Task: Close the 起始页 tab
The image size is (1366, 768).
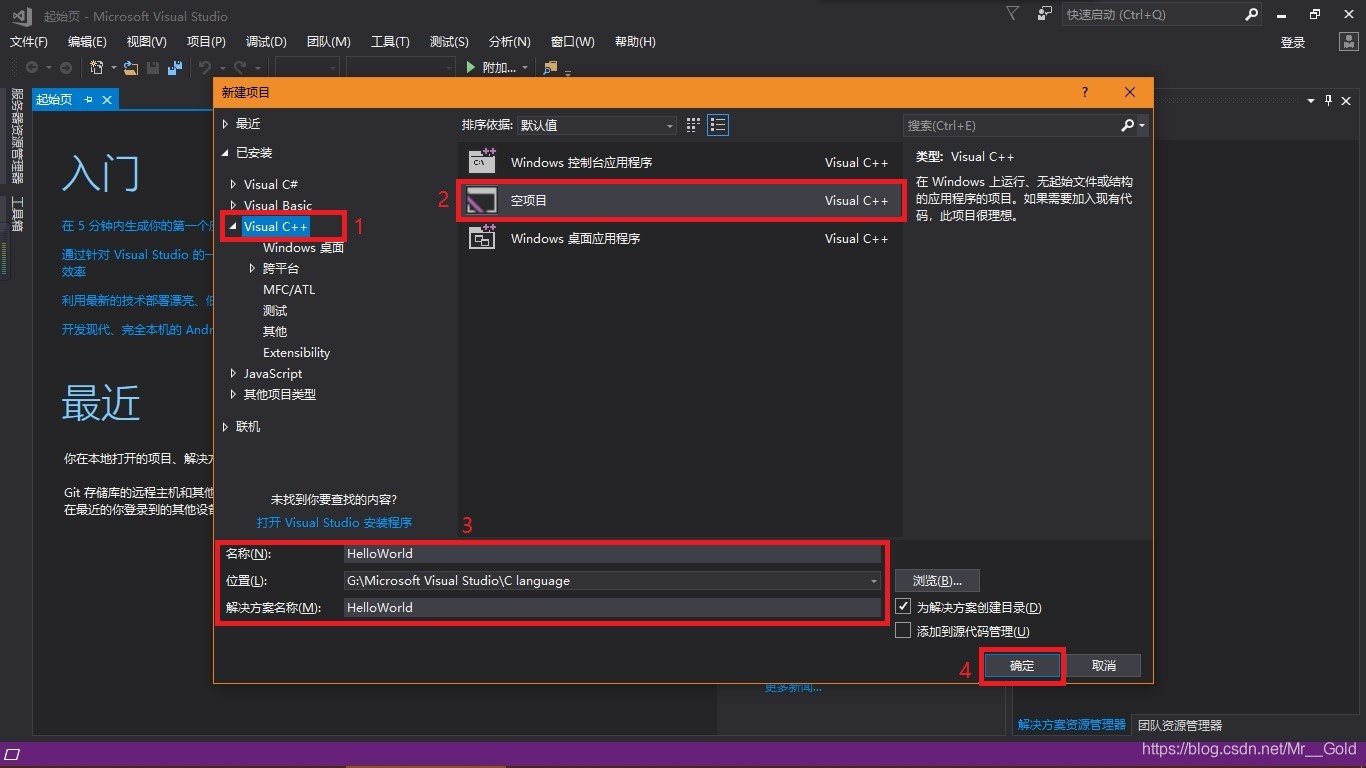Action: (106, 99)
